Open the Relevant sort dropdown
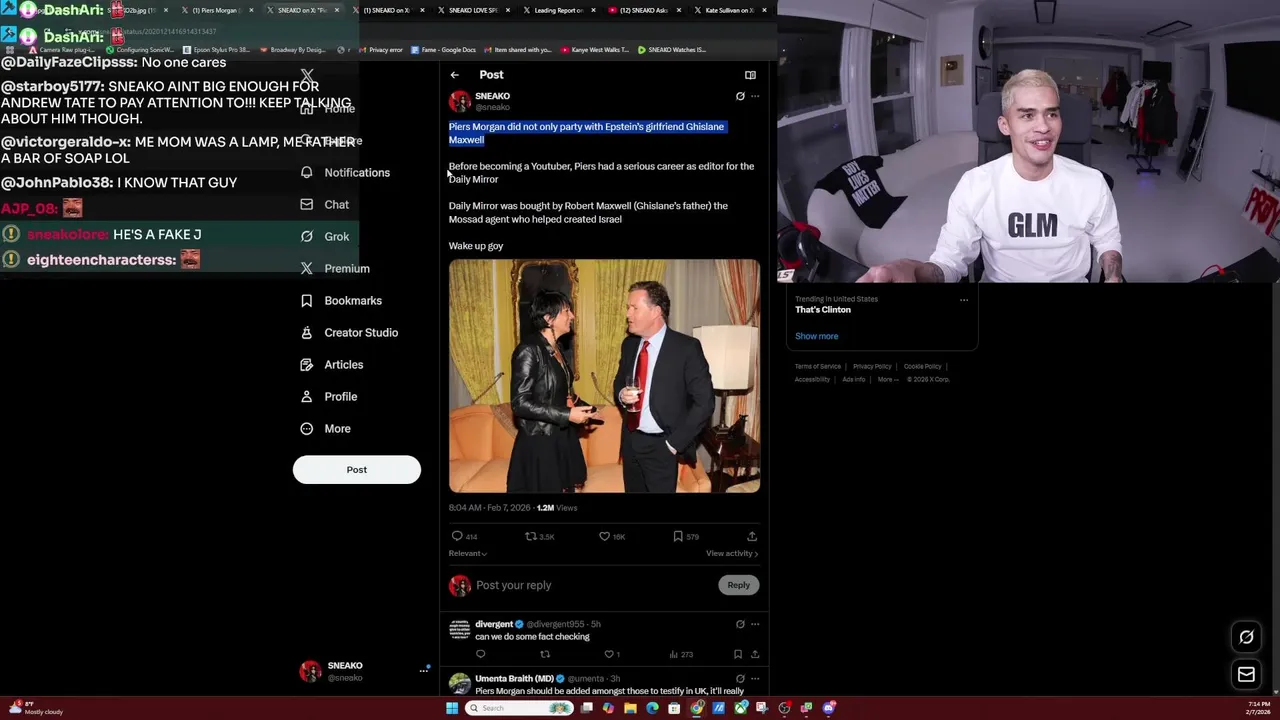 pyautogui.click(x=468, y=553)
